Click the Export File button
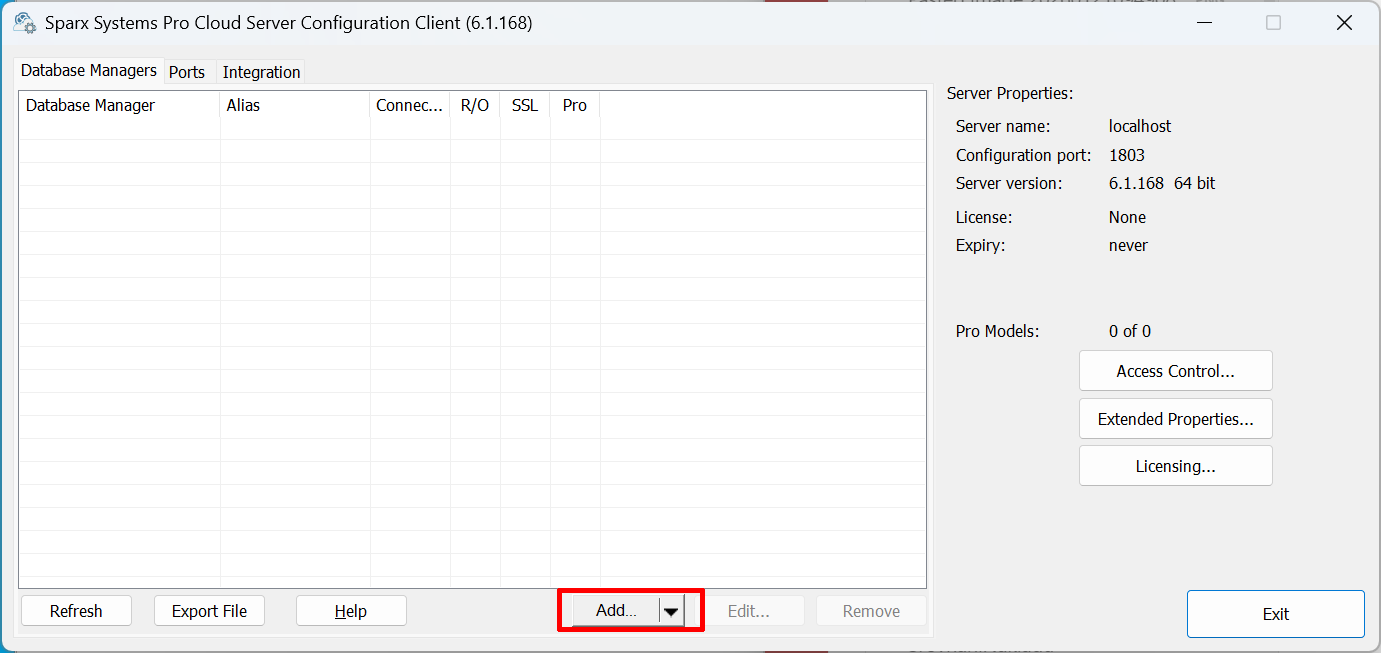 point(209,611)
